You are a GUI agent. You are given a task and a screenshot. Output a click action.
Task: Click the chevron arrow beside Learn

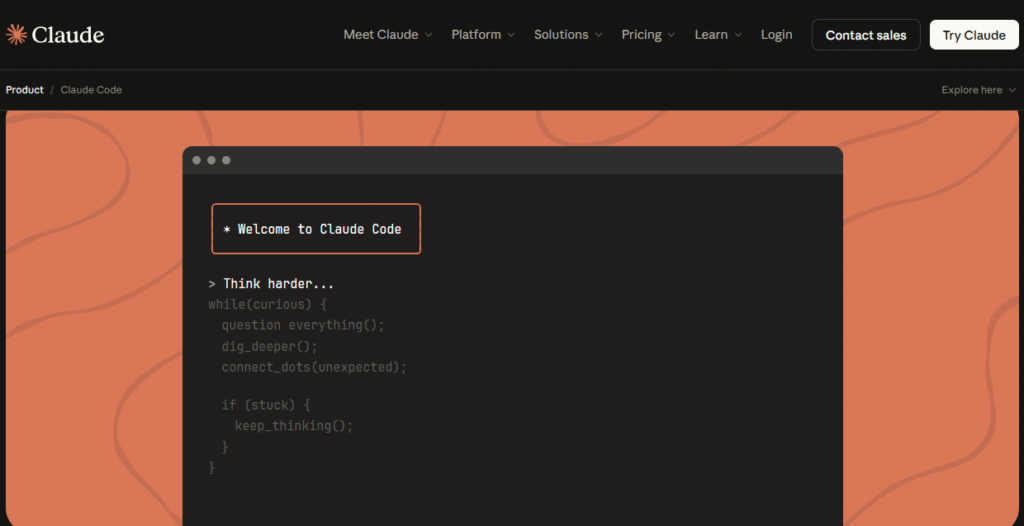[x=738, y=35]
